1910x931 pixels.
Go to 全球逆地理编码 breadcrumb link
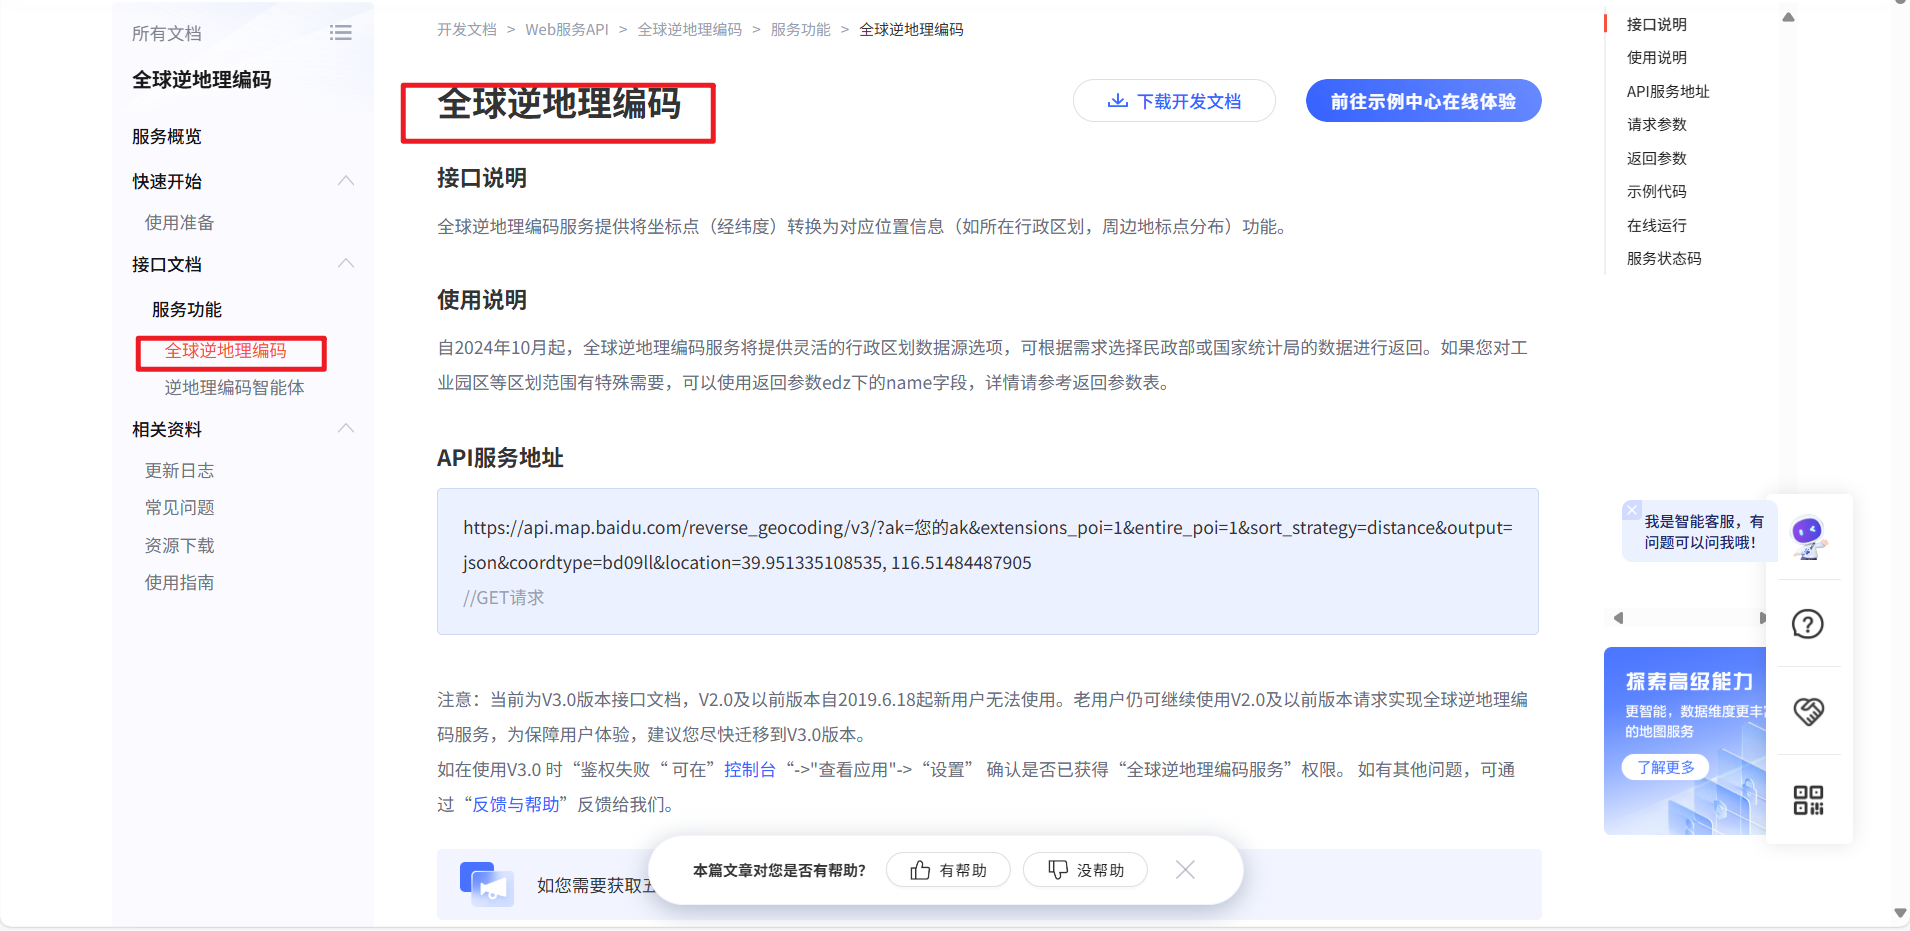[690, 30]
